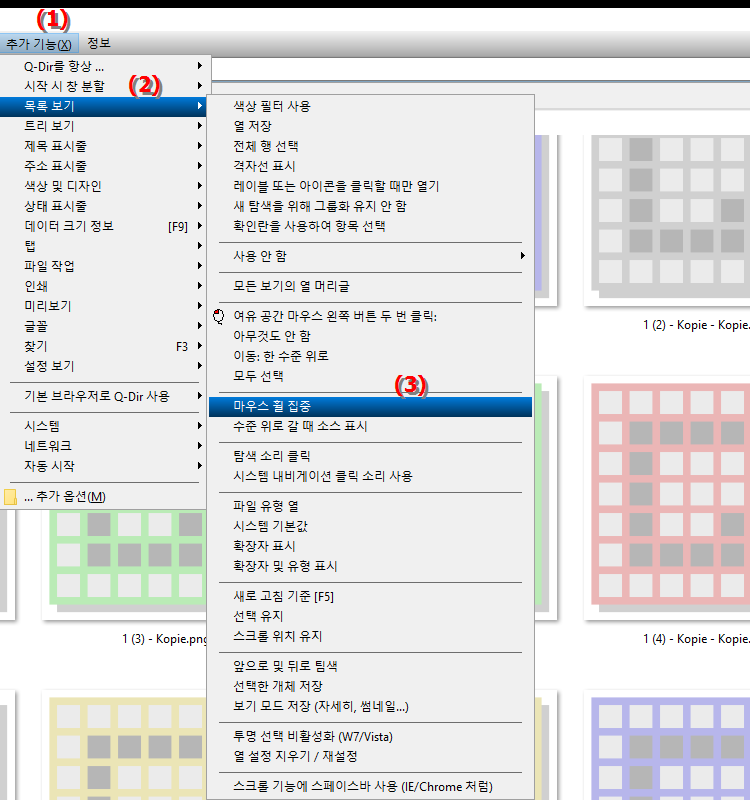
Task: Toggle 선택한 개체 저장 option
Action: 370,686
